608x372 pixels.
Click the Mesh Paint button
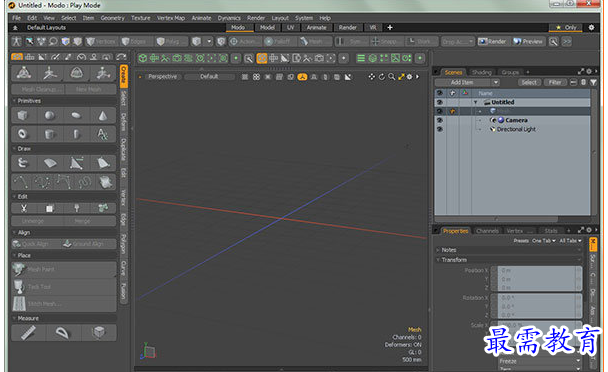click(64, 269)
